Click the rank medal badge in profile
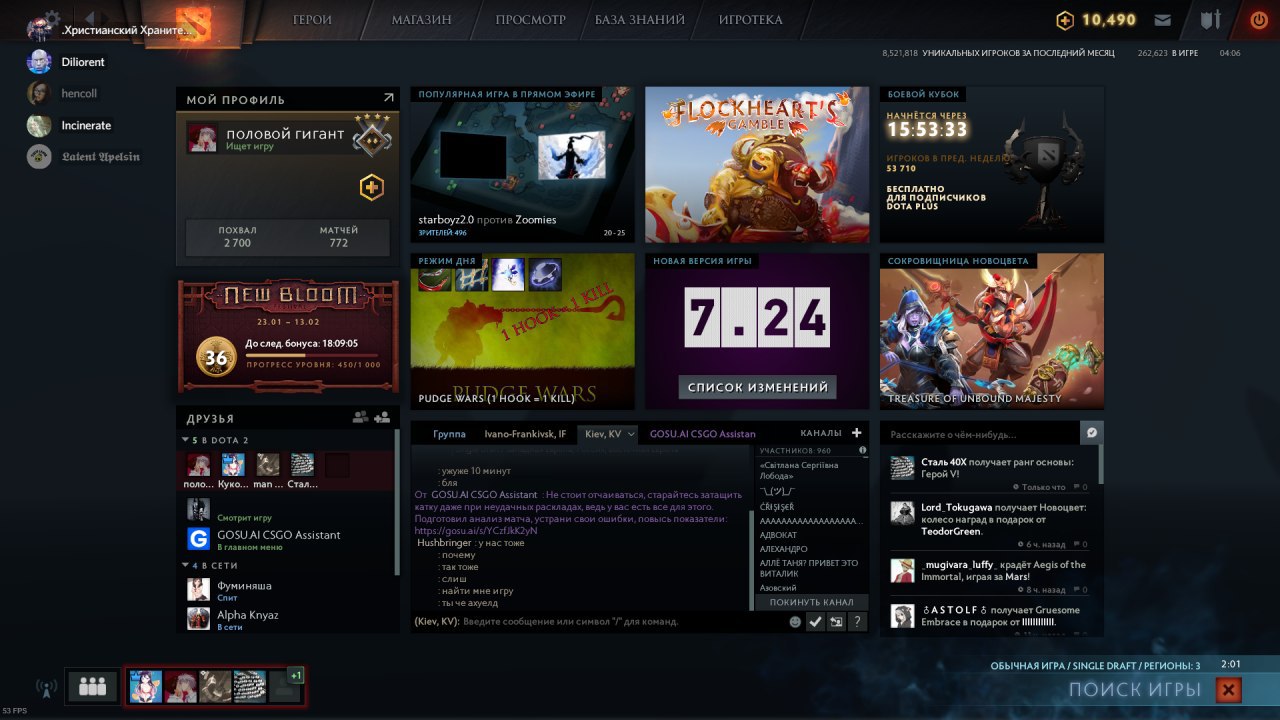This screenshot has height=720, width=1280. pos(372,135)
